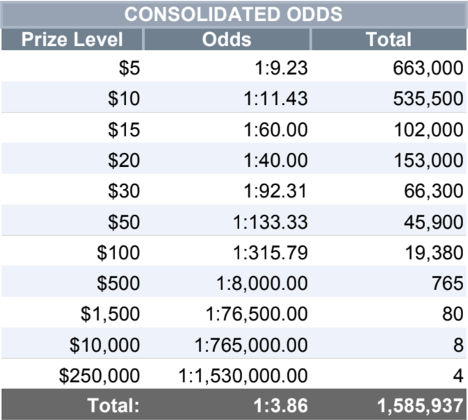Image resolution: width=468 pixels, height=420 pixels.
Task: Select the Total column header
Action: pyautogui.click(x=389, y=39)
